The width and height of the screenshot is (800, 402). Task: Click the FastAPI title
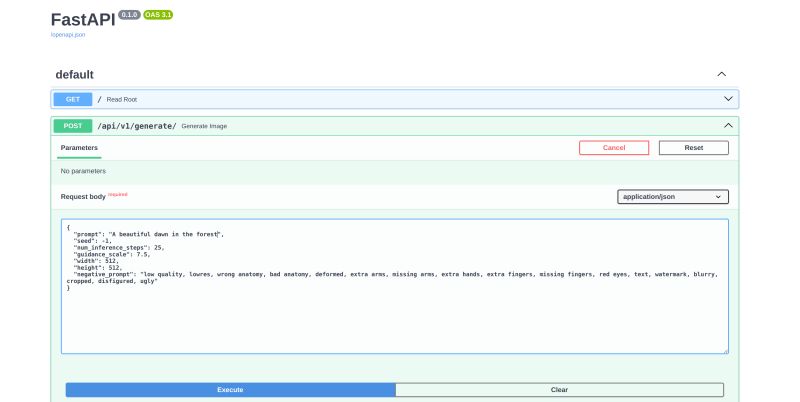coord(83,20)
